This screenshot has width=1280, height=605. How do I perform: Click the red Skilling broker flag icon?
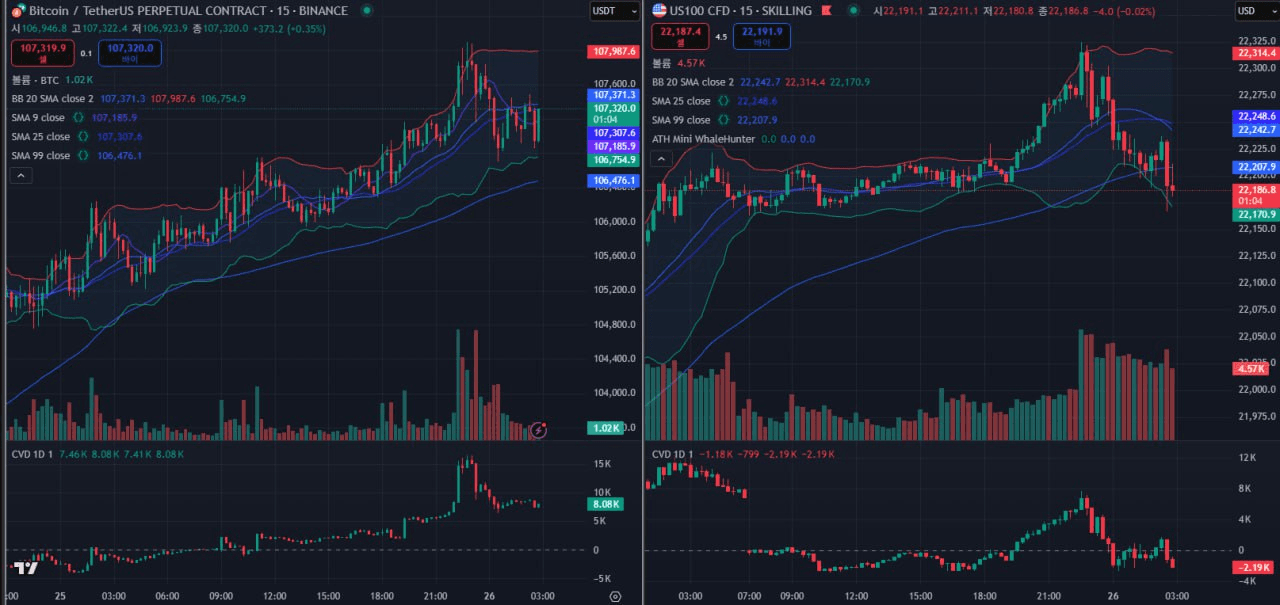pos(827,11)
